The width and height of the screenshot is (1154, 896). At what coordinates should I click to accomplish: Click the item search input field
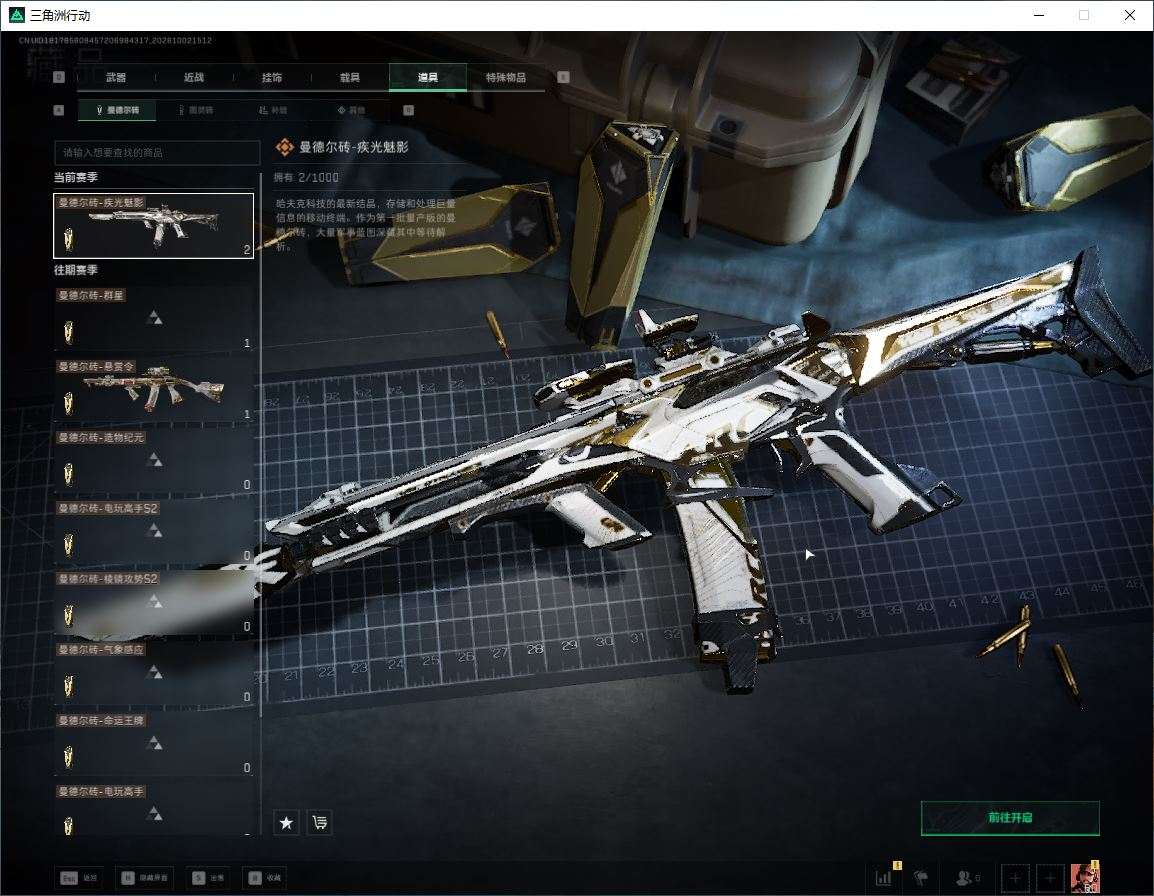[x=157, y=152]
